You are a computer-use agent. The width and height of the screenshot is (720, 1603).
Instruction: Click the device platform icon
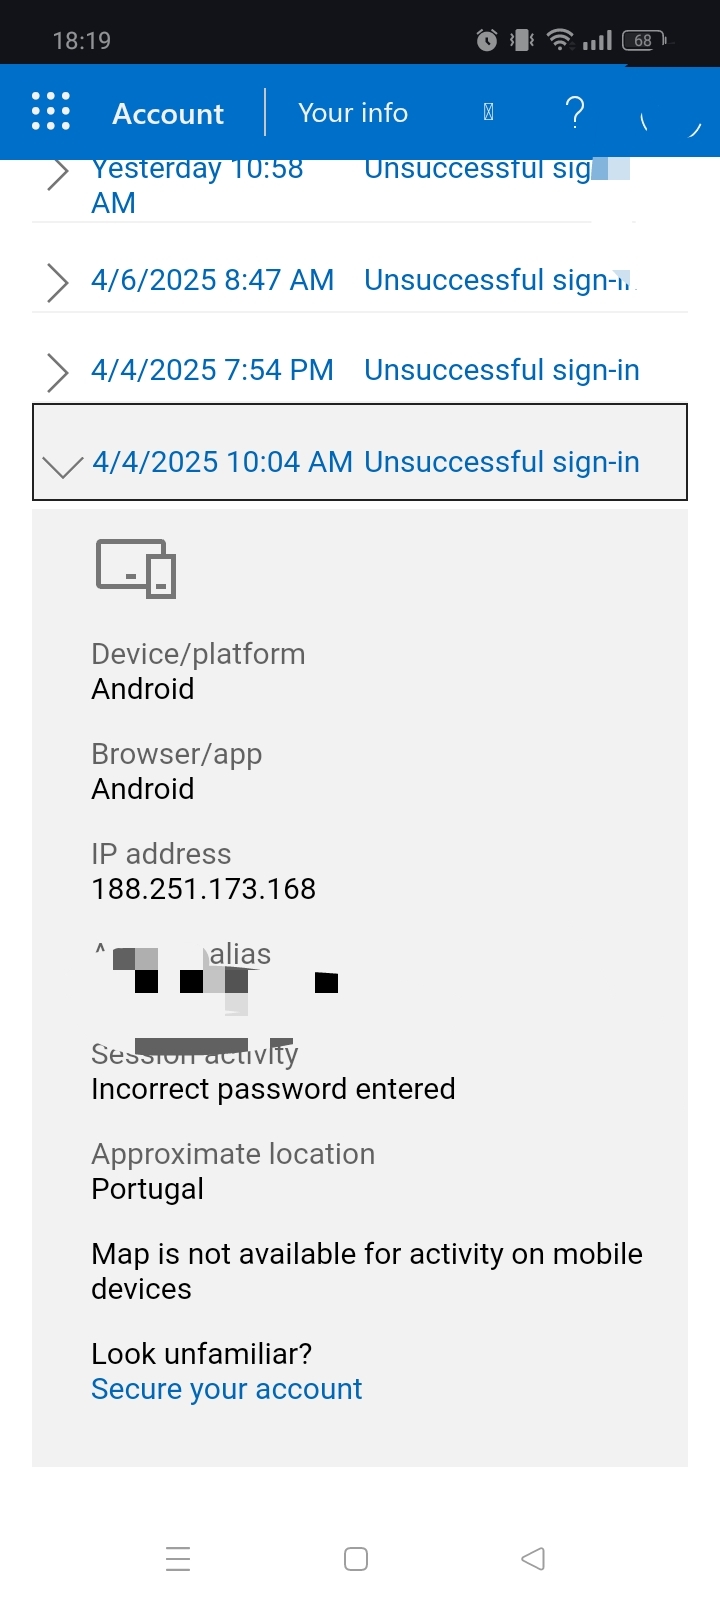[x=136, y=568]
